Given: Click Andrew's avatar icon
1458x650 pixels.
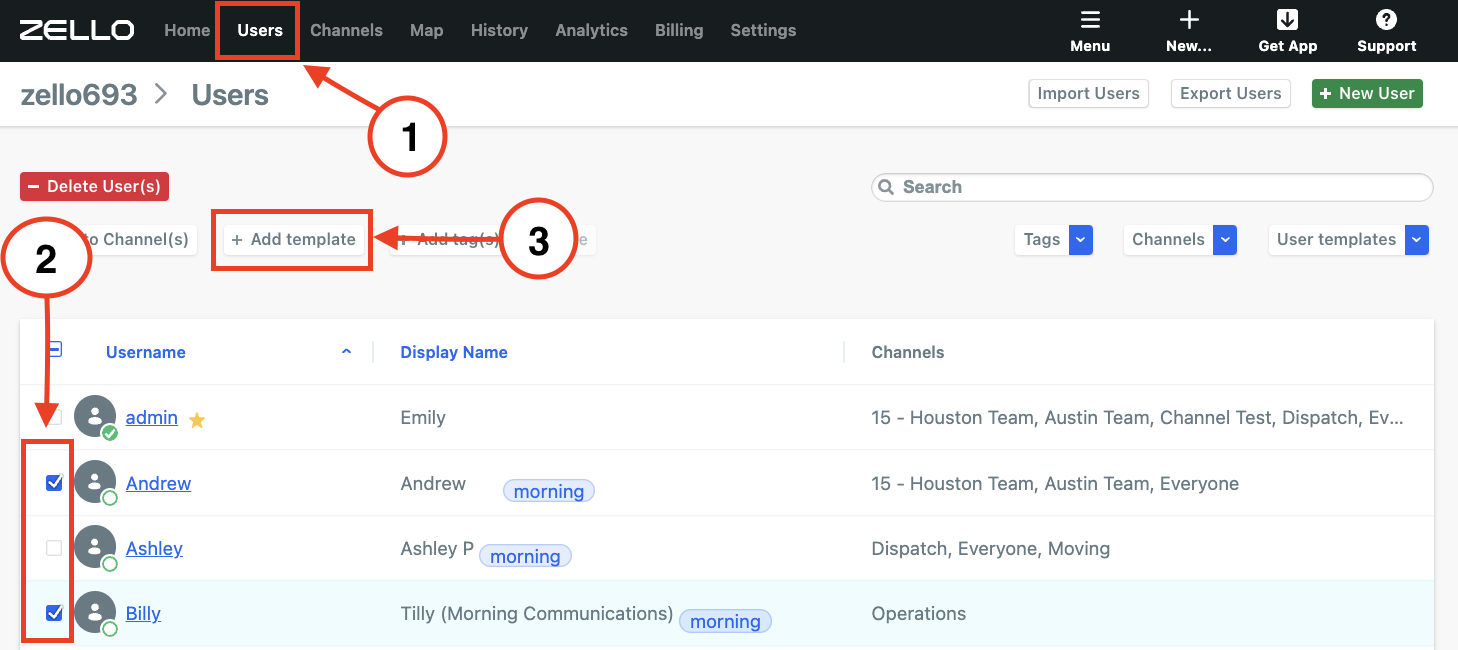Looking at the screenshot, I should point(95,482).
